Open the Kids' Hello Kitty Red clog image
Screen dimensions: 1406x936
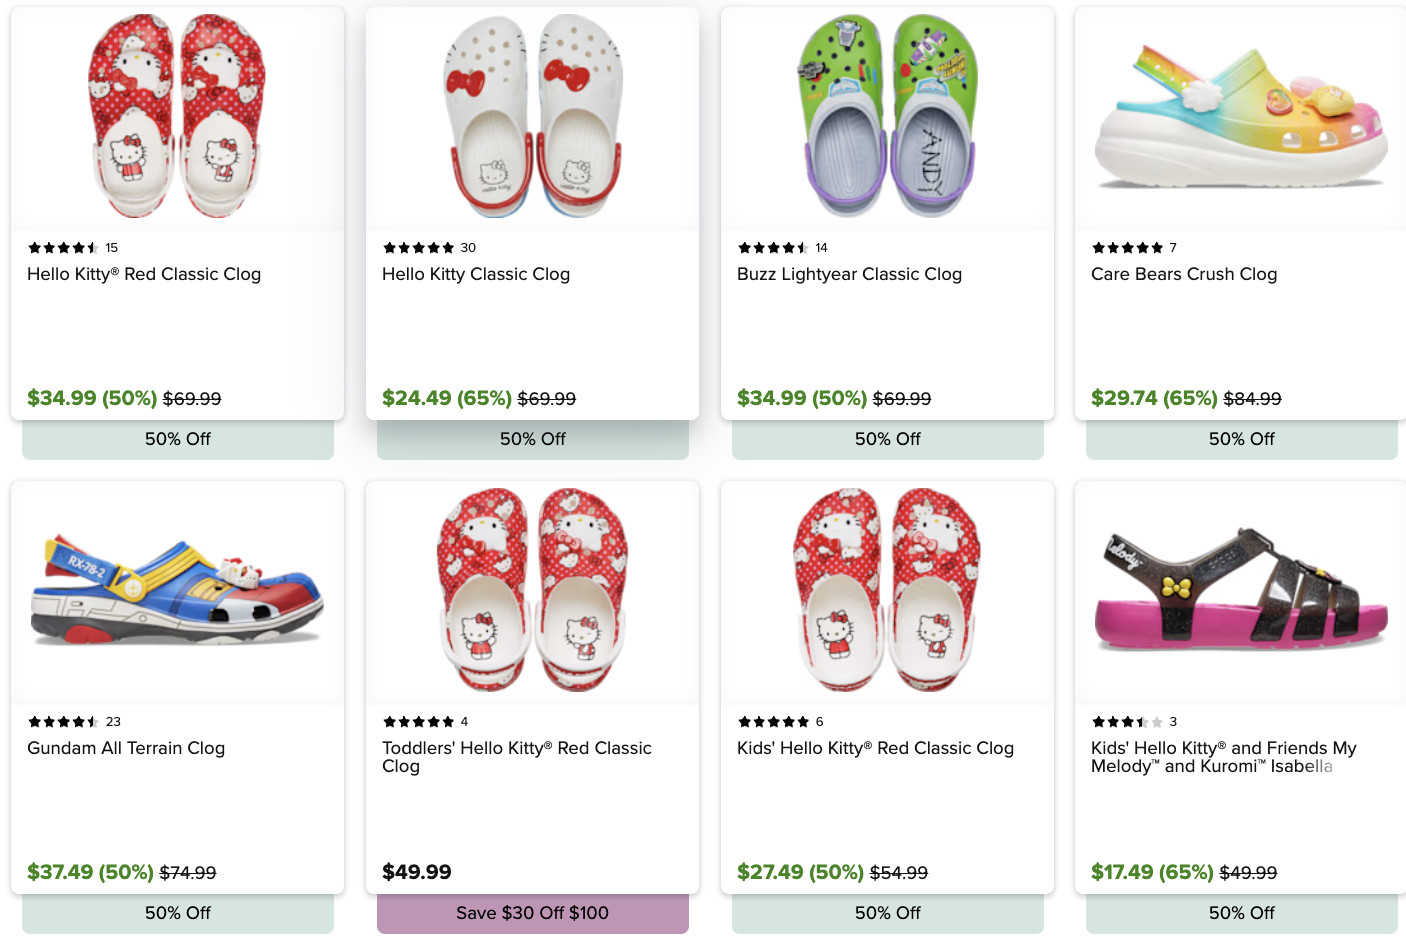click(x=887, y=590)
